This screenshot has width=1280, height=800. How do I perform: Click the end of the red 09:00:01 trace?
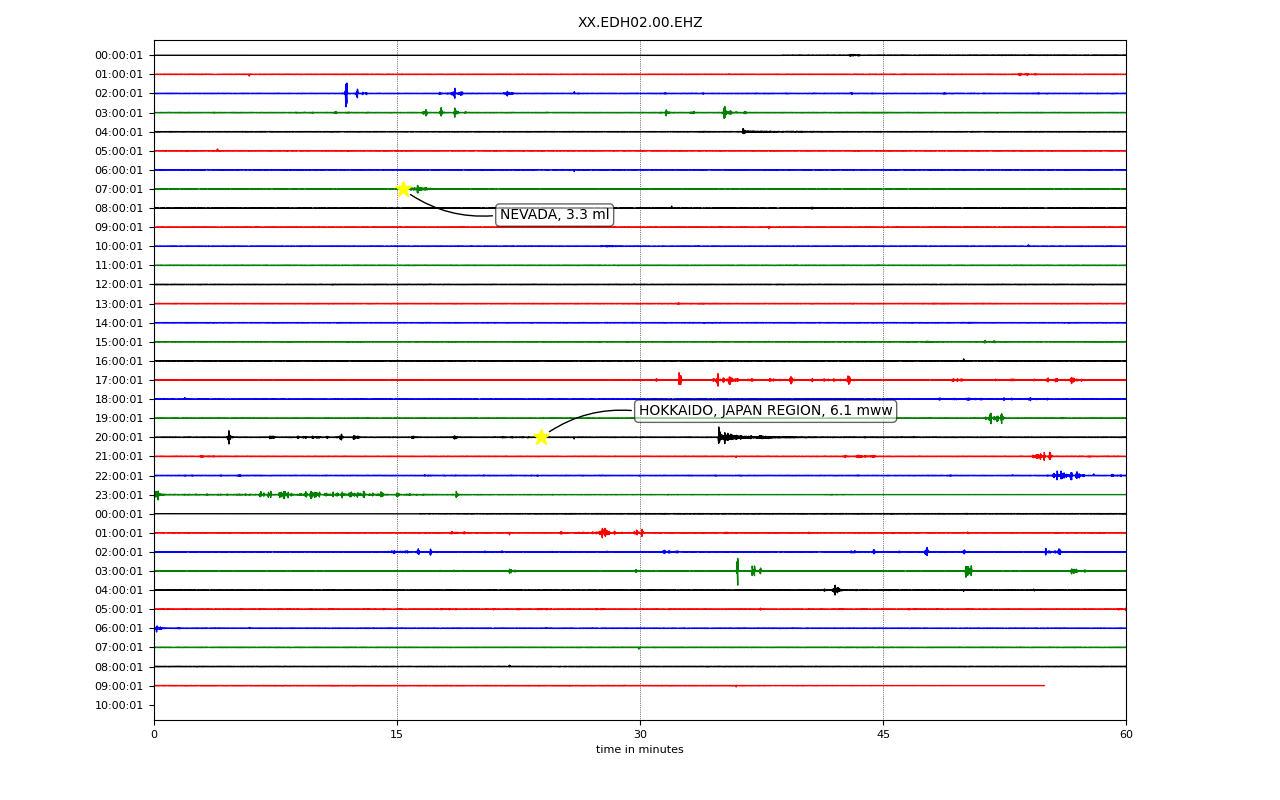1043,685
